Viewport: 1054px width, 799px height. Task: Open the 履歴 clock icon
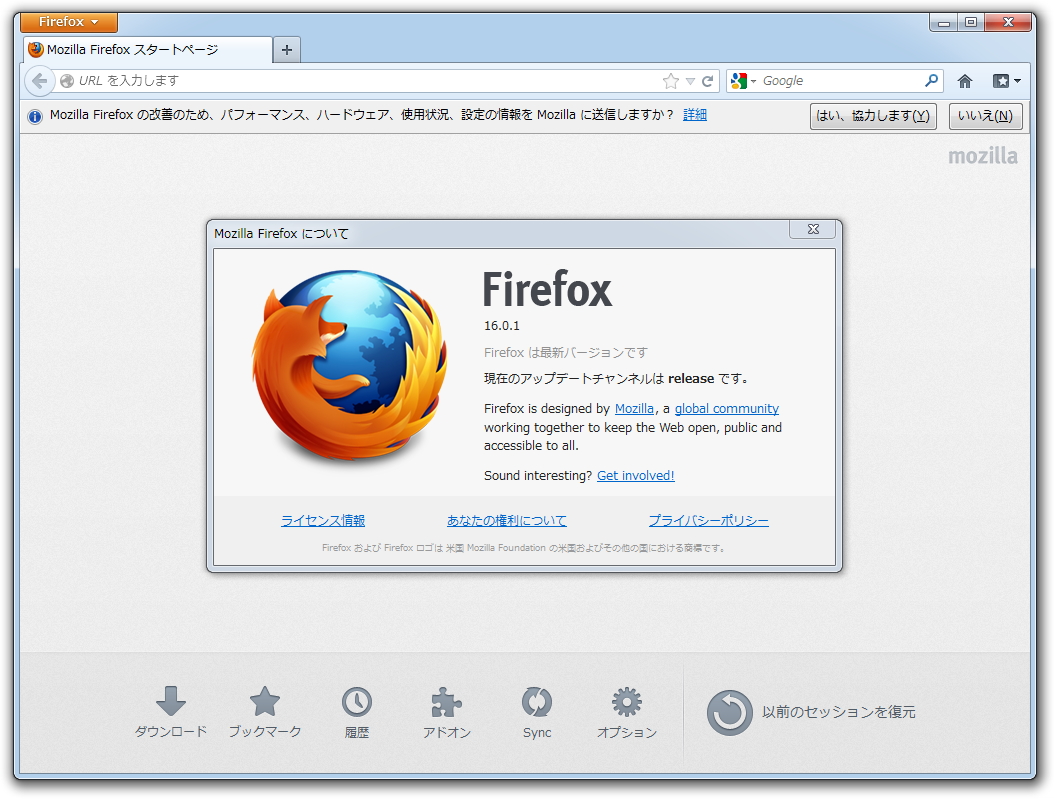tap(355, 703)
